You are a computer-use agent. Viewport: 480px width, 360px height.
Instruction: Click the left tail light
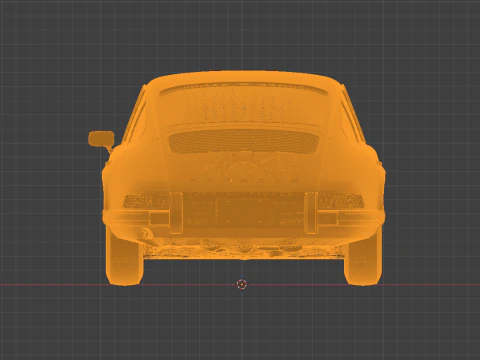click(x=146, y=202)
